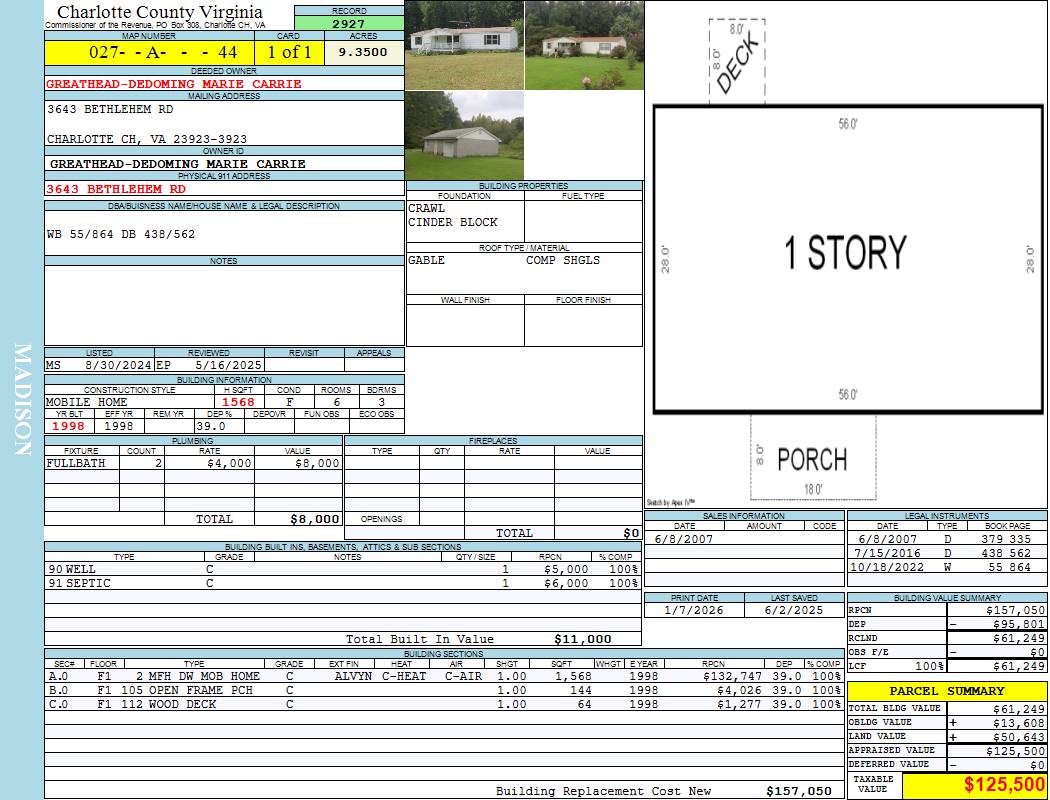Select the Parcel Summary header
This screenshot has width=1050, height=800.
click(947, 691)
